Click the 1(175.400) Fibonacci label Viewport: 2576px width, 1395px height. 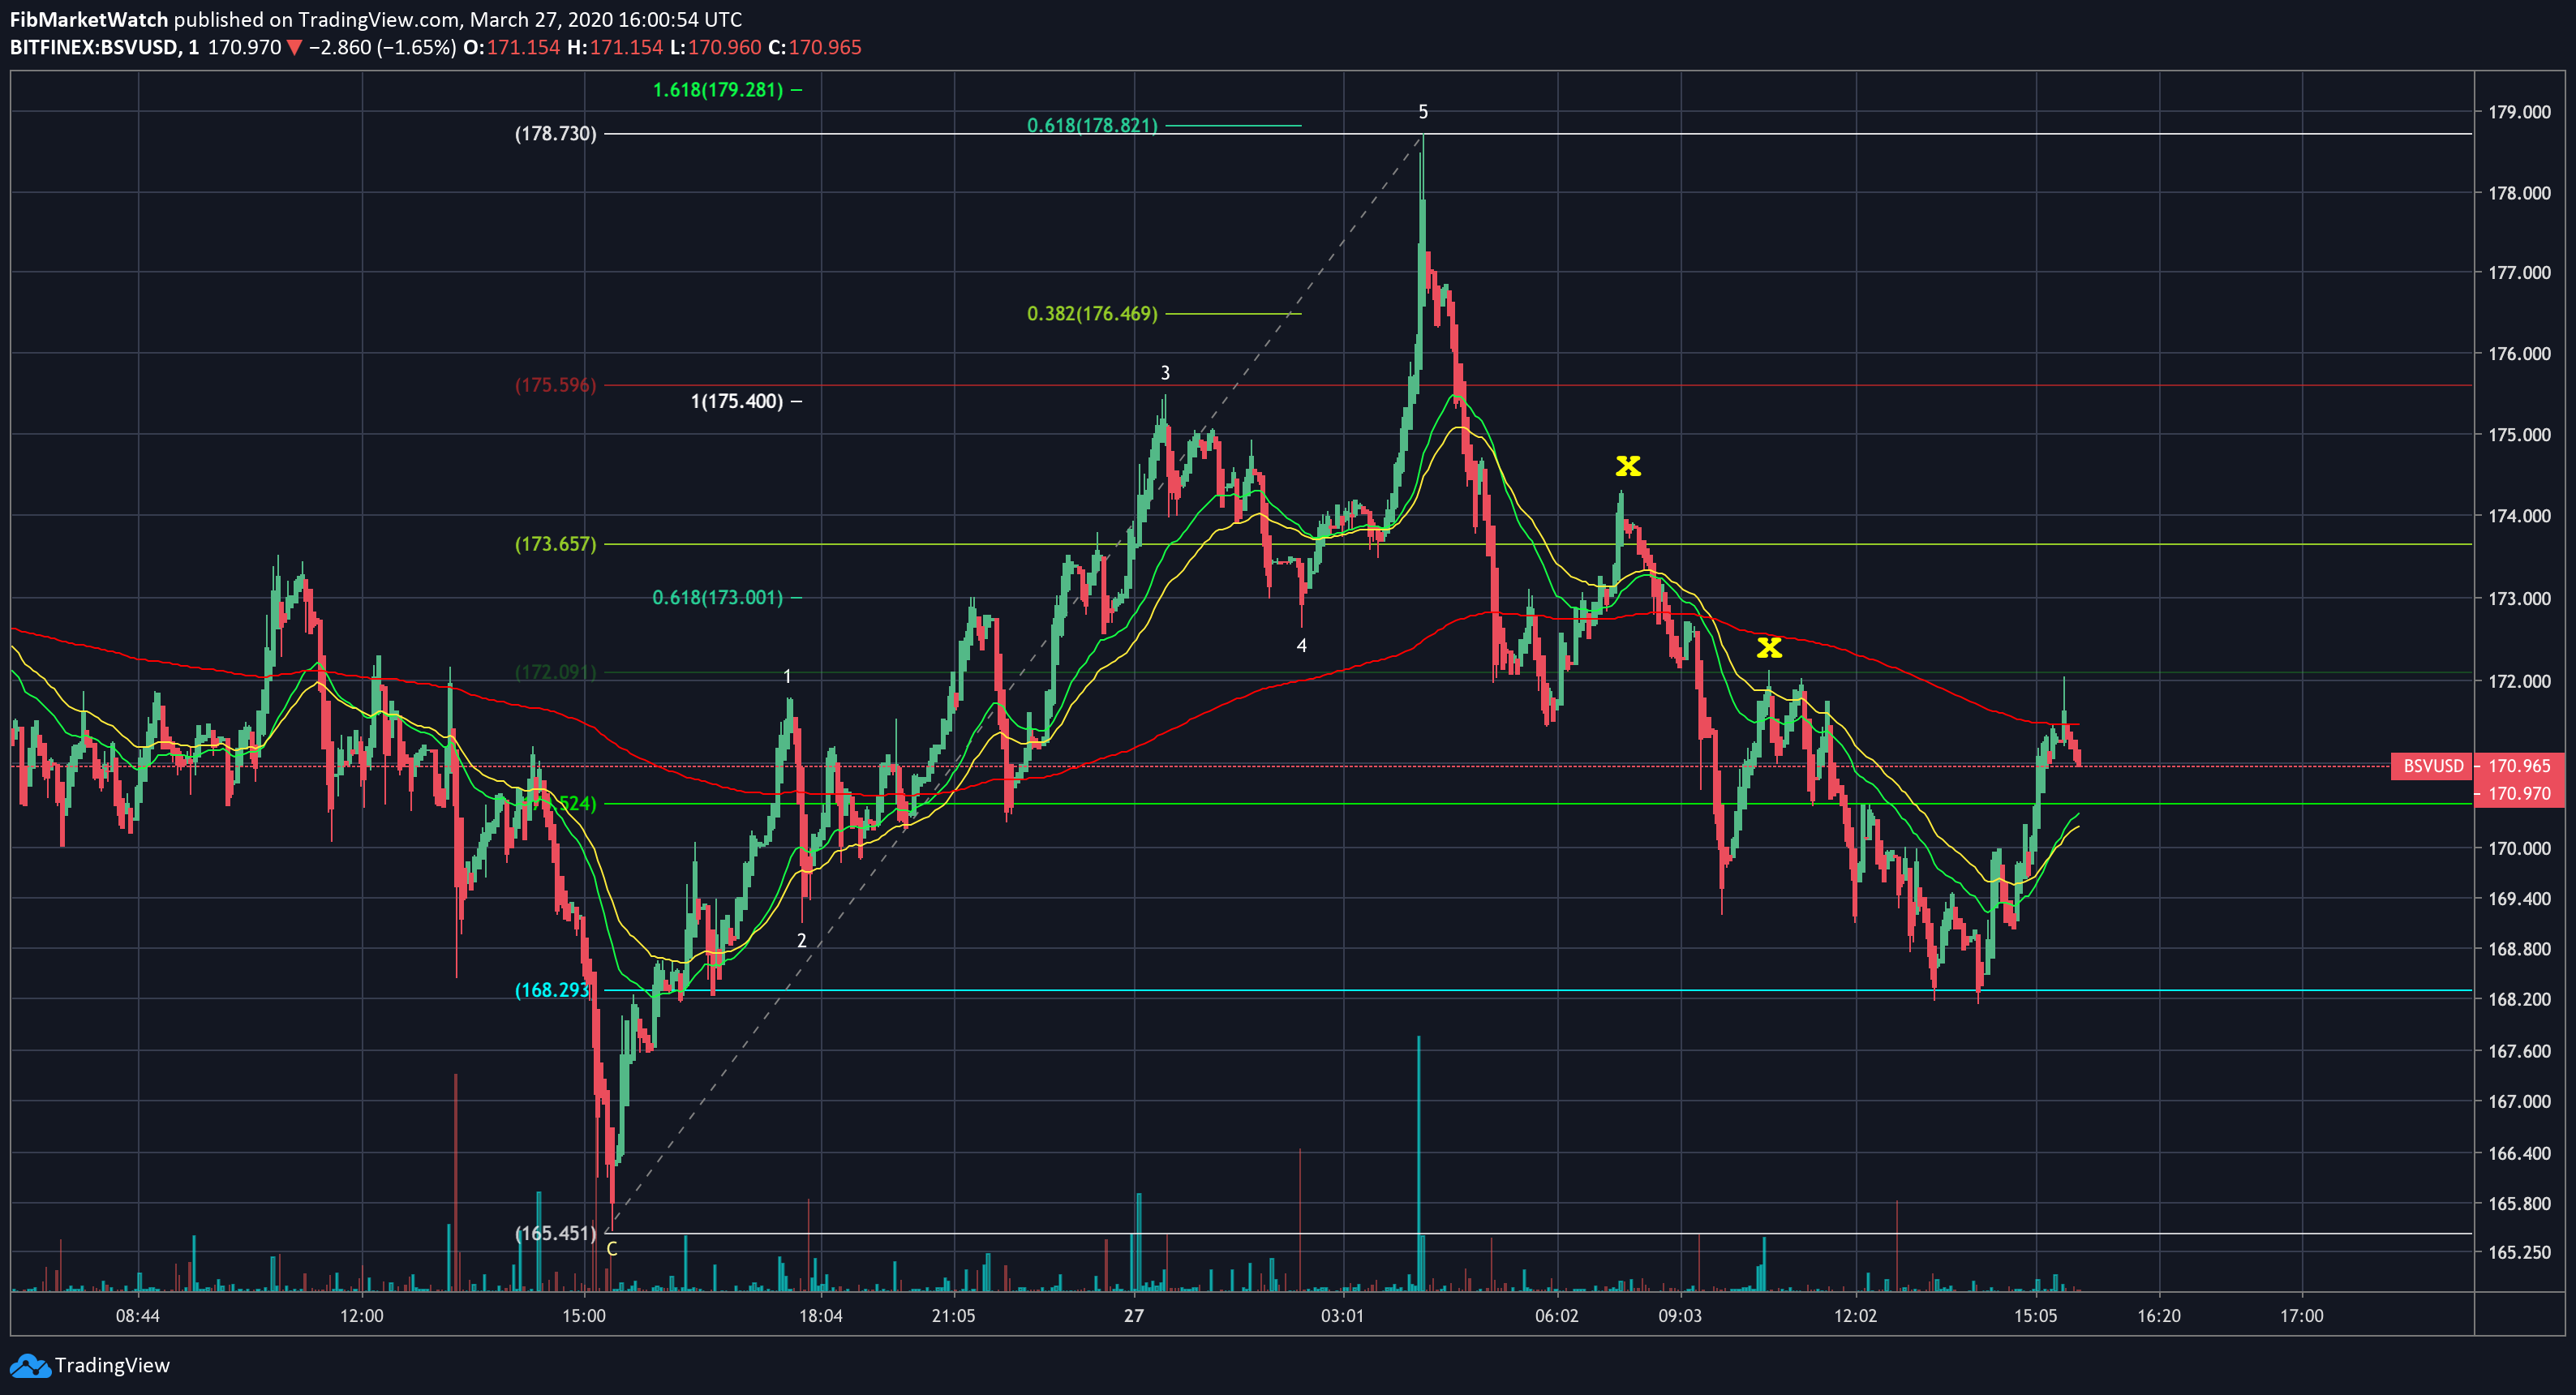737,401
